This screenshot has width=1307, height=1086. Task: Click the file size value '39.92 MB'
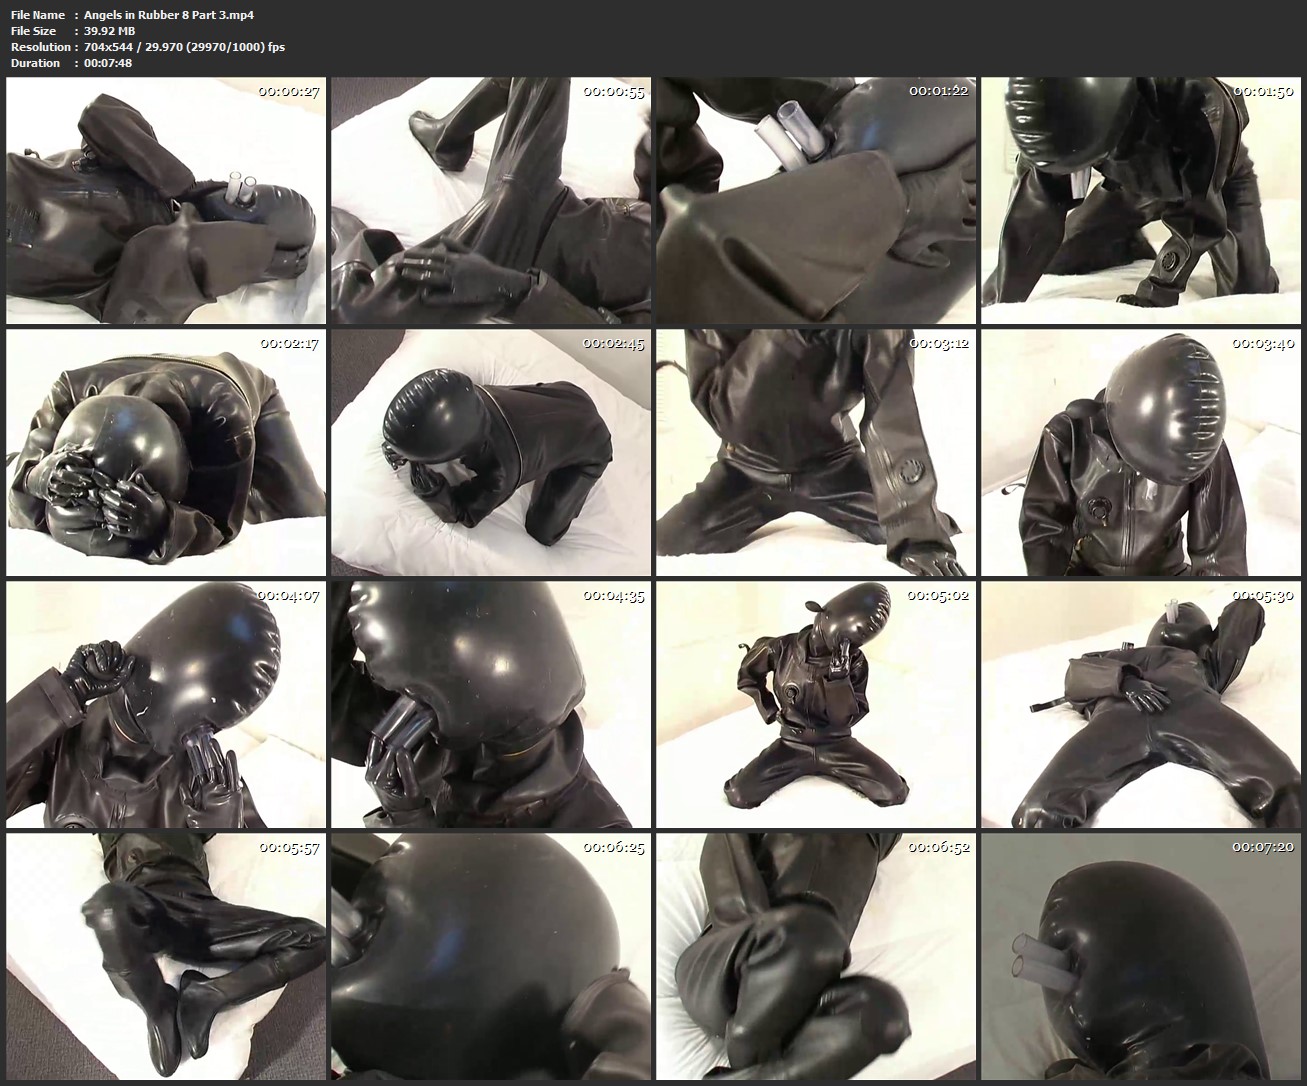(x=110, y=31)
